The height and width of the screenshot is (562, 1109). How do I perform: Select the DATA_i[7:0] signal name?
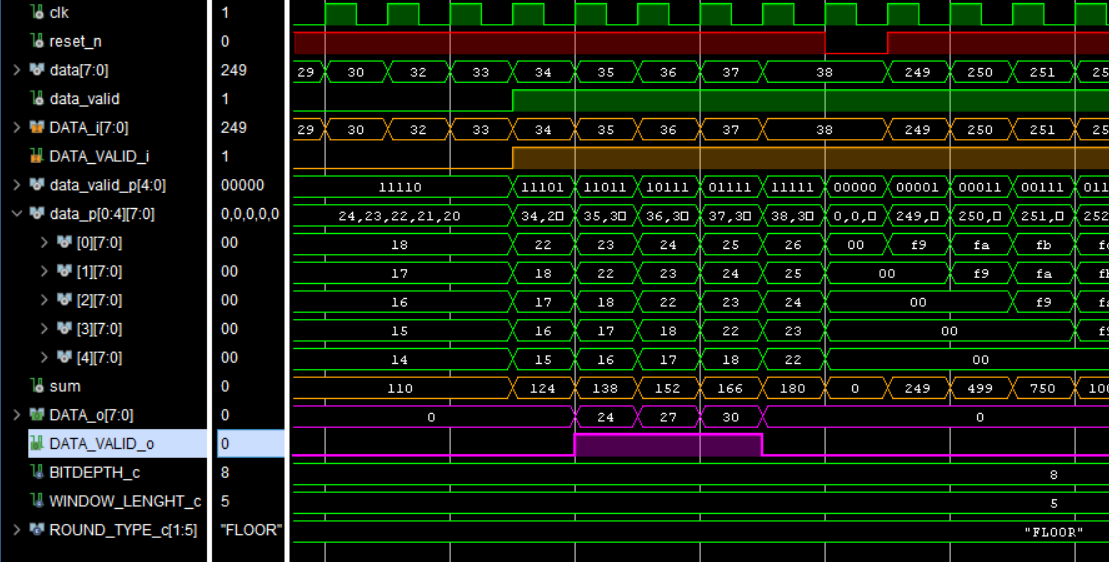pyautogui.click(x=88, y=128)
